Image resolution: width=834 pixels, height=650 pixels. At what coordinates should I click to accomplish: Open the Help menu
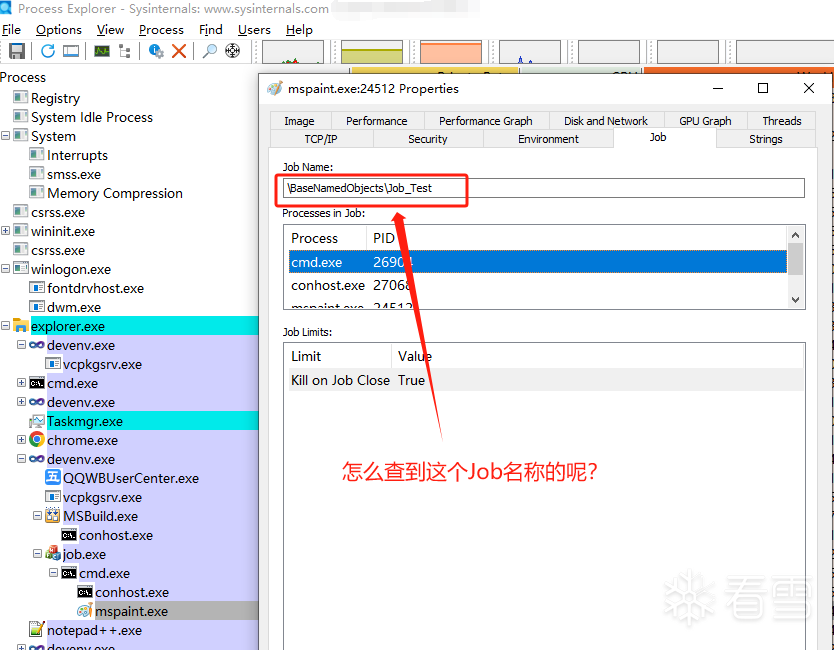tap(299, 30)
